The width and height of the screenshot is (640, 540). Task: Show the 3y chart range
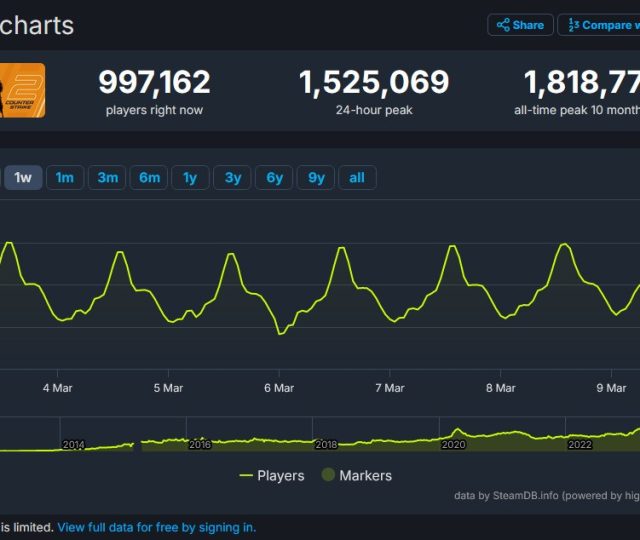[232, 178]
